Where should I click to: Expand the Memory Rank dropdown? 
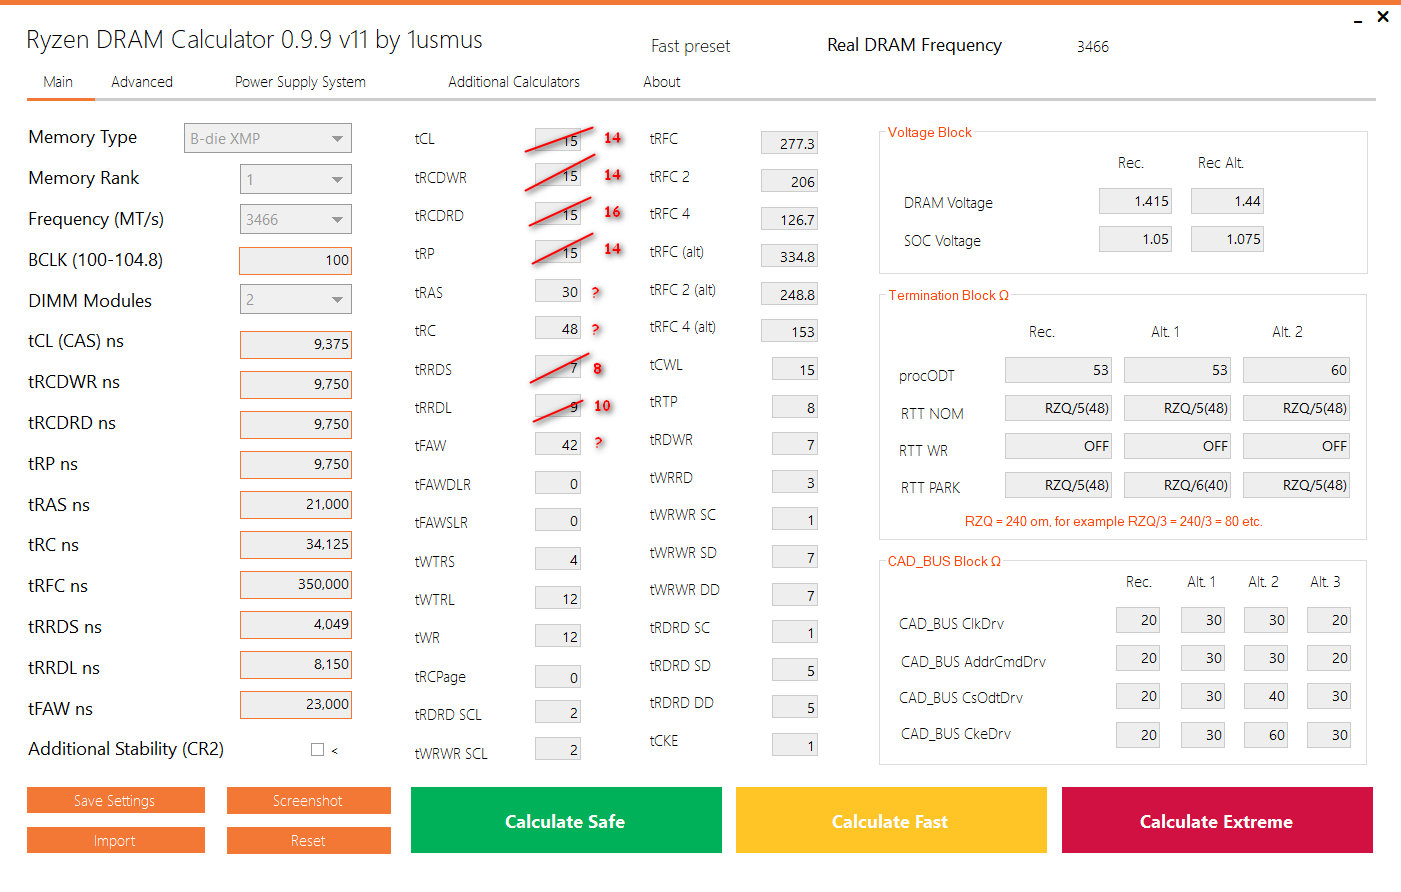[x=296, y=179]
